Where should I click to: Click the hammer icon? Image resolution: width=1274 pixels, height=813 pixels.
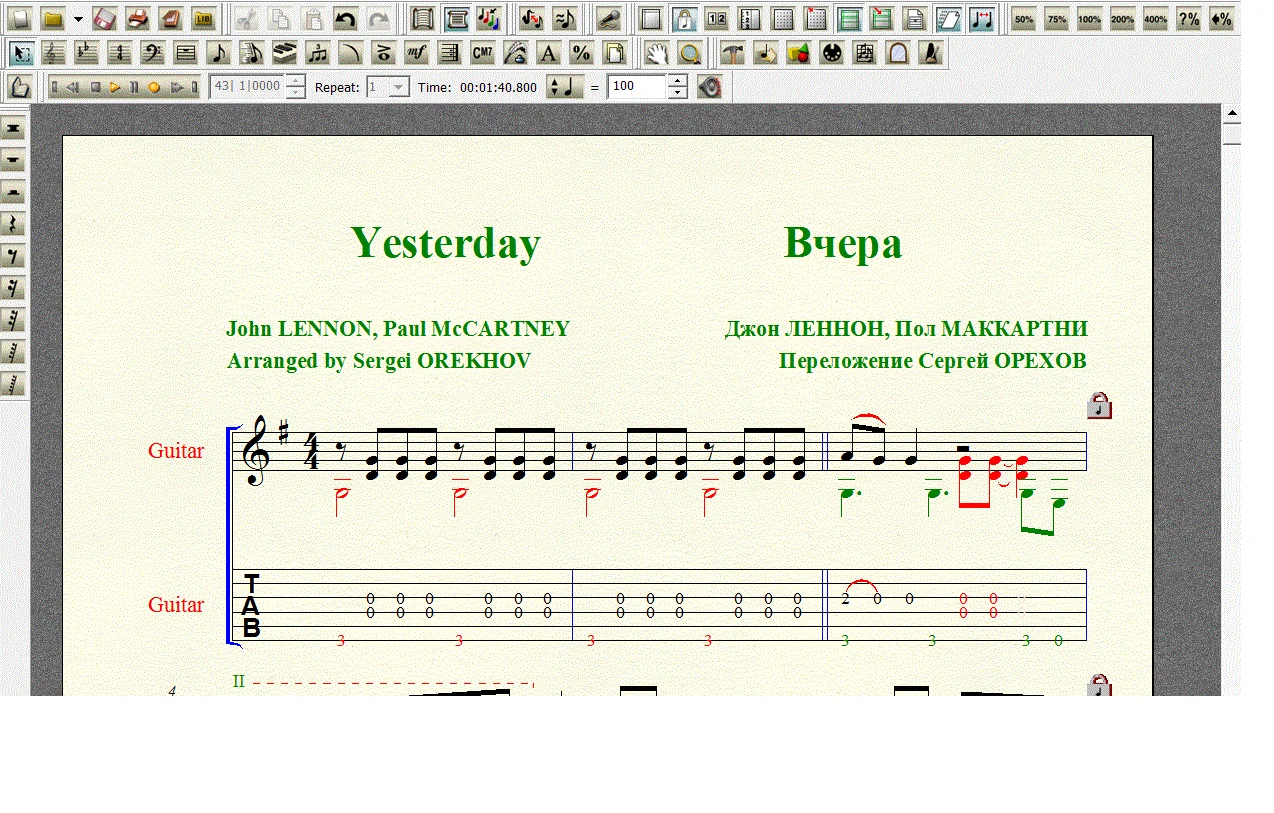tap(733, 53)
